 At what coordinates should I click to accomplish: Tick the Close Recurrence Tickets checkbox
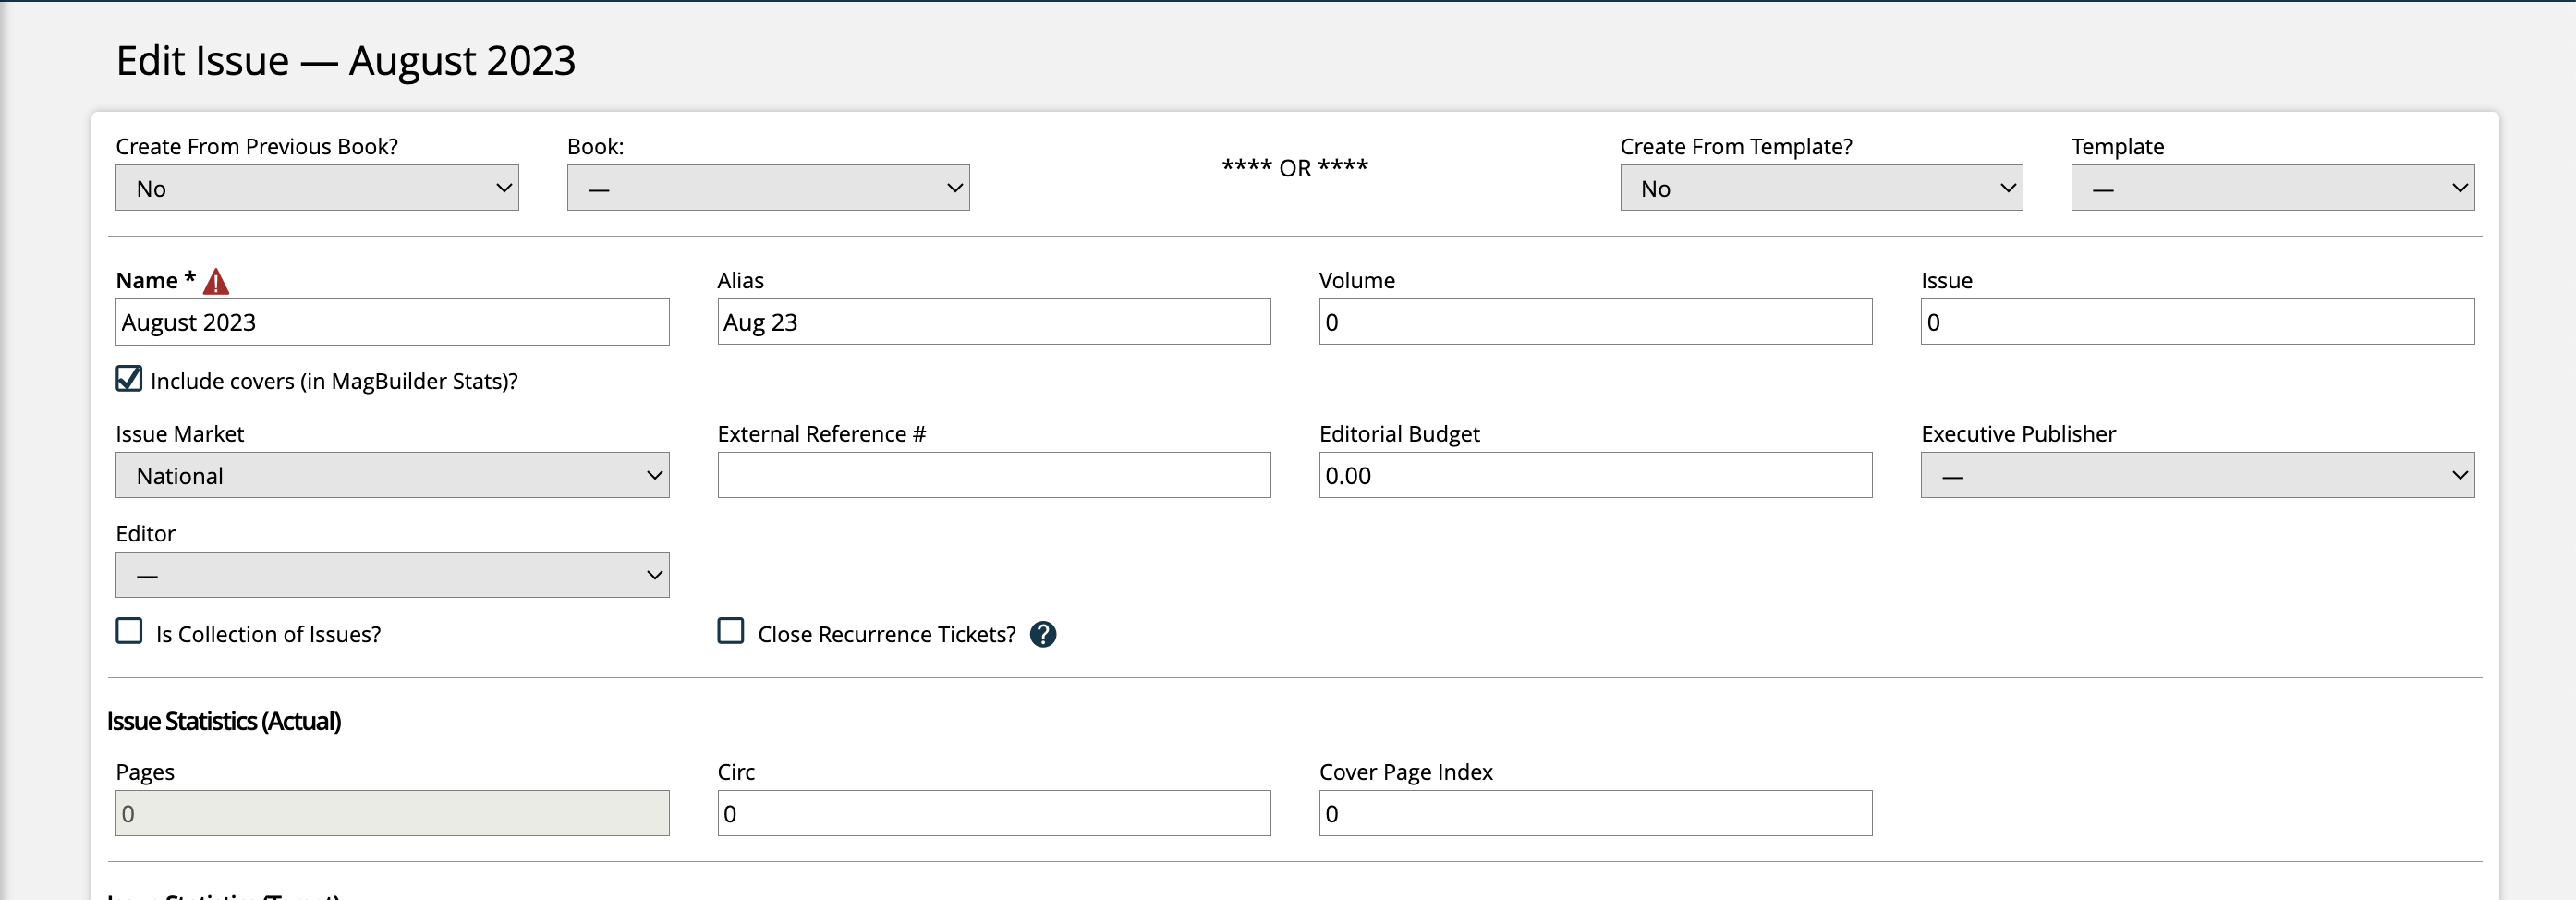coord(731,631)
